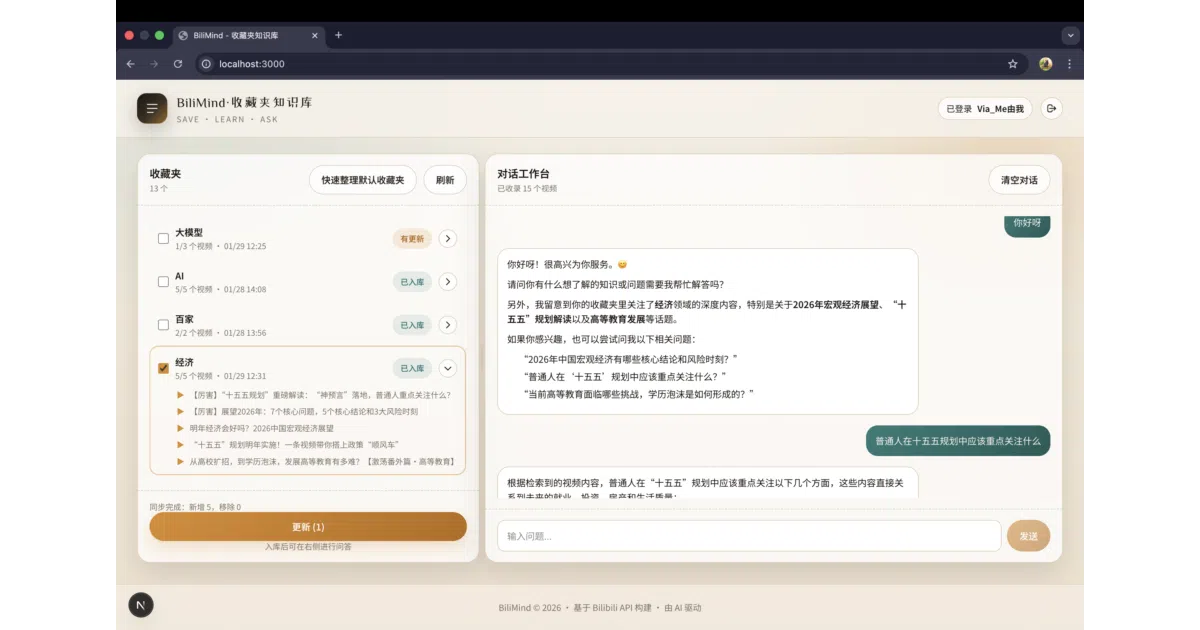Click the 已入库 badge on AI row
The width and height of the screenshot is (1200, 630).
(x=412, y=282)
